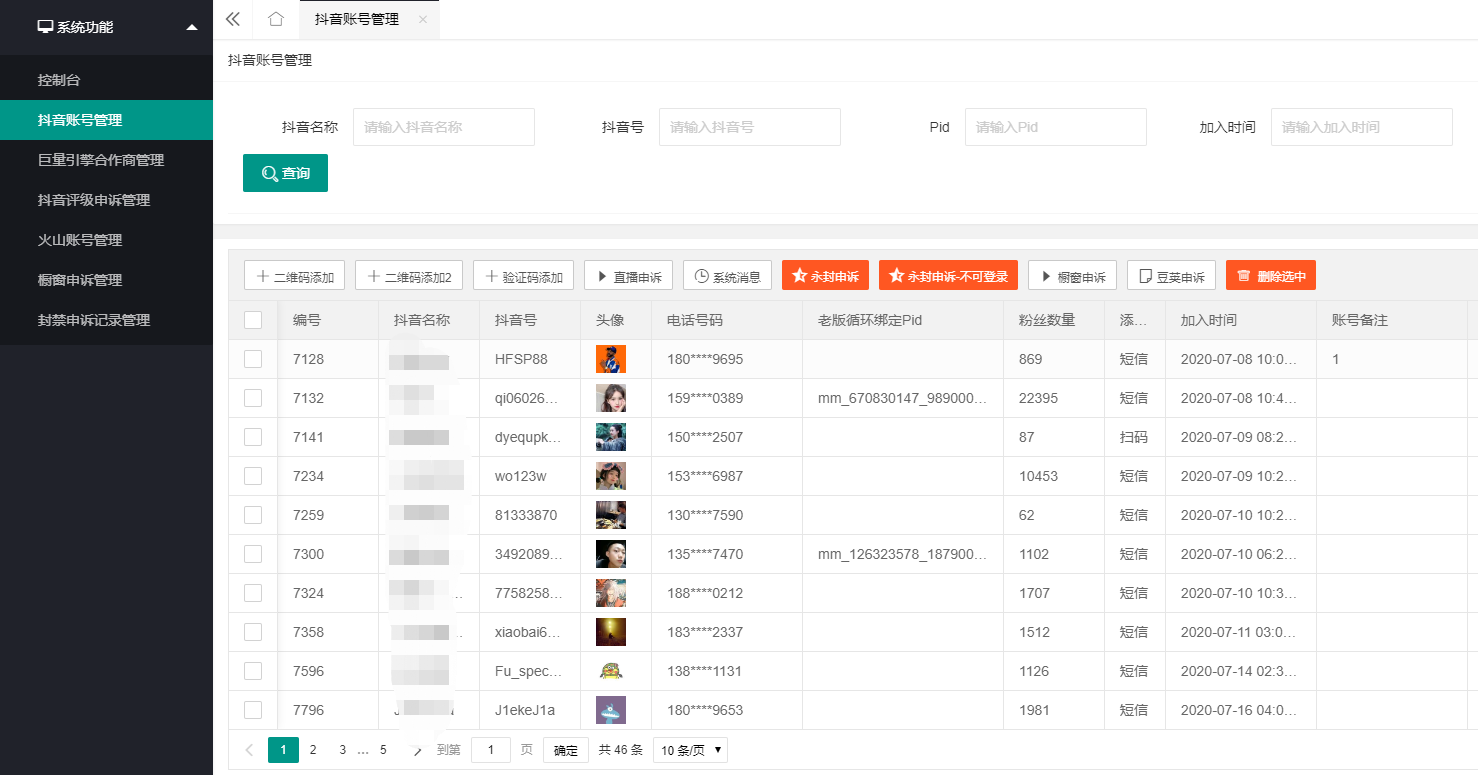
Task: Click the 直播申诉 button
Action: (628, 276)
